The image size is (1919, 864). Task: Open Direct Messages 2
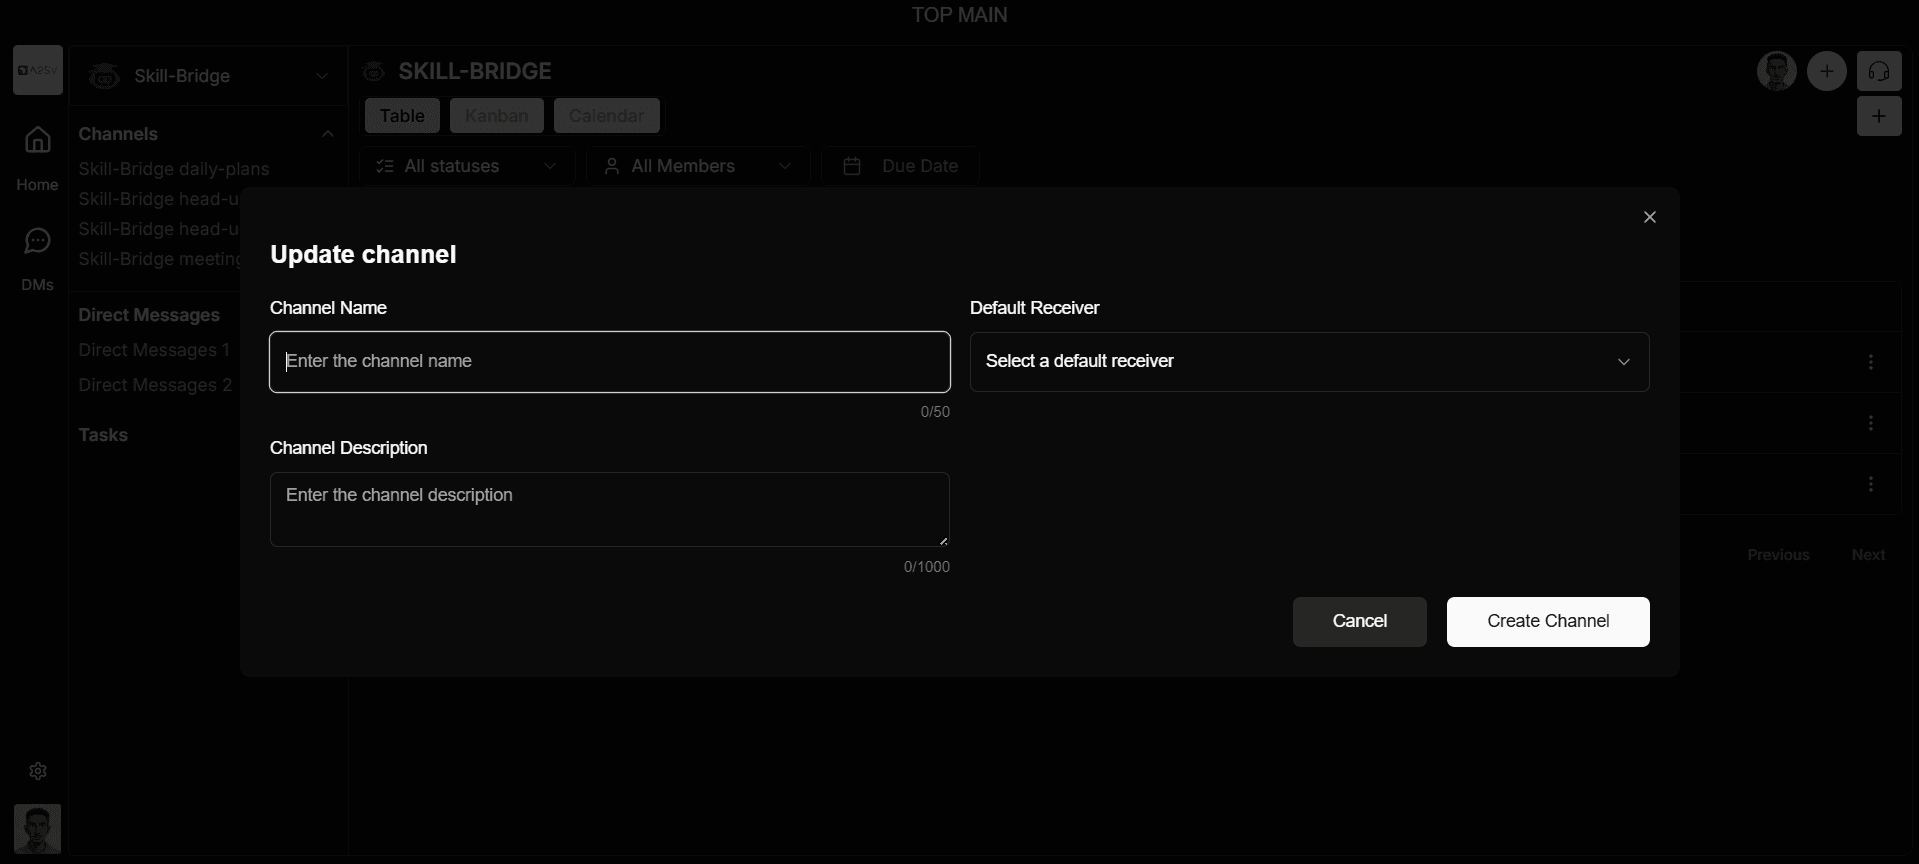click(x=155, y=385)
